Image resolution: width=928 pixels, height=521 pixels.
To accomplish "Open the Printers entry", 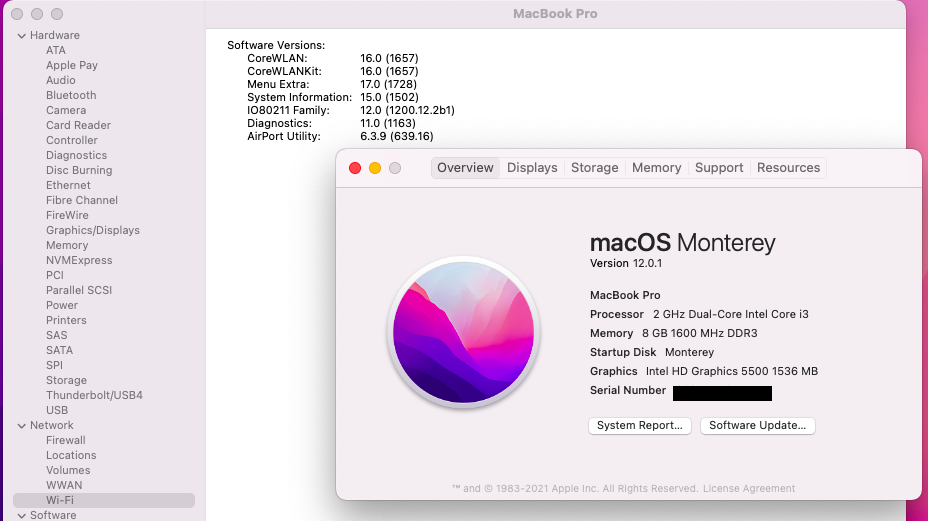I will tap(66, 320).
